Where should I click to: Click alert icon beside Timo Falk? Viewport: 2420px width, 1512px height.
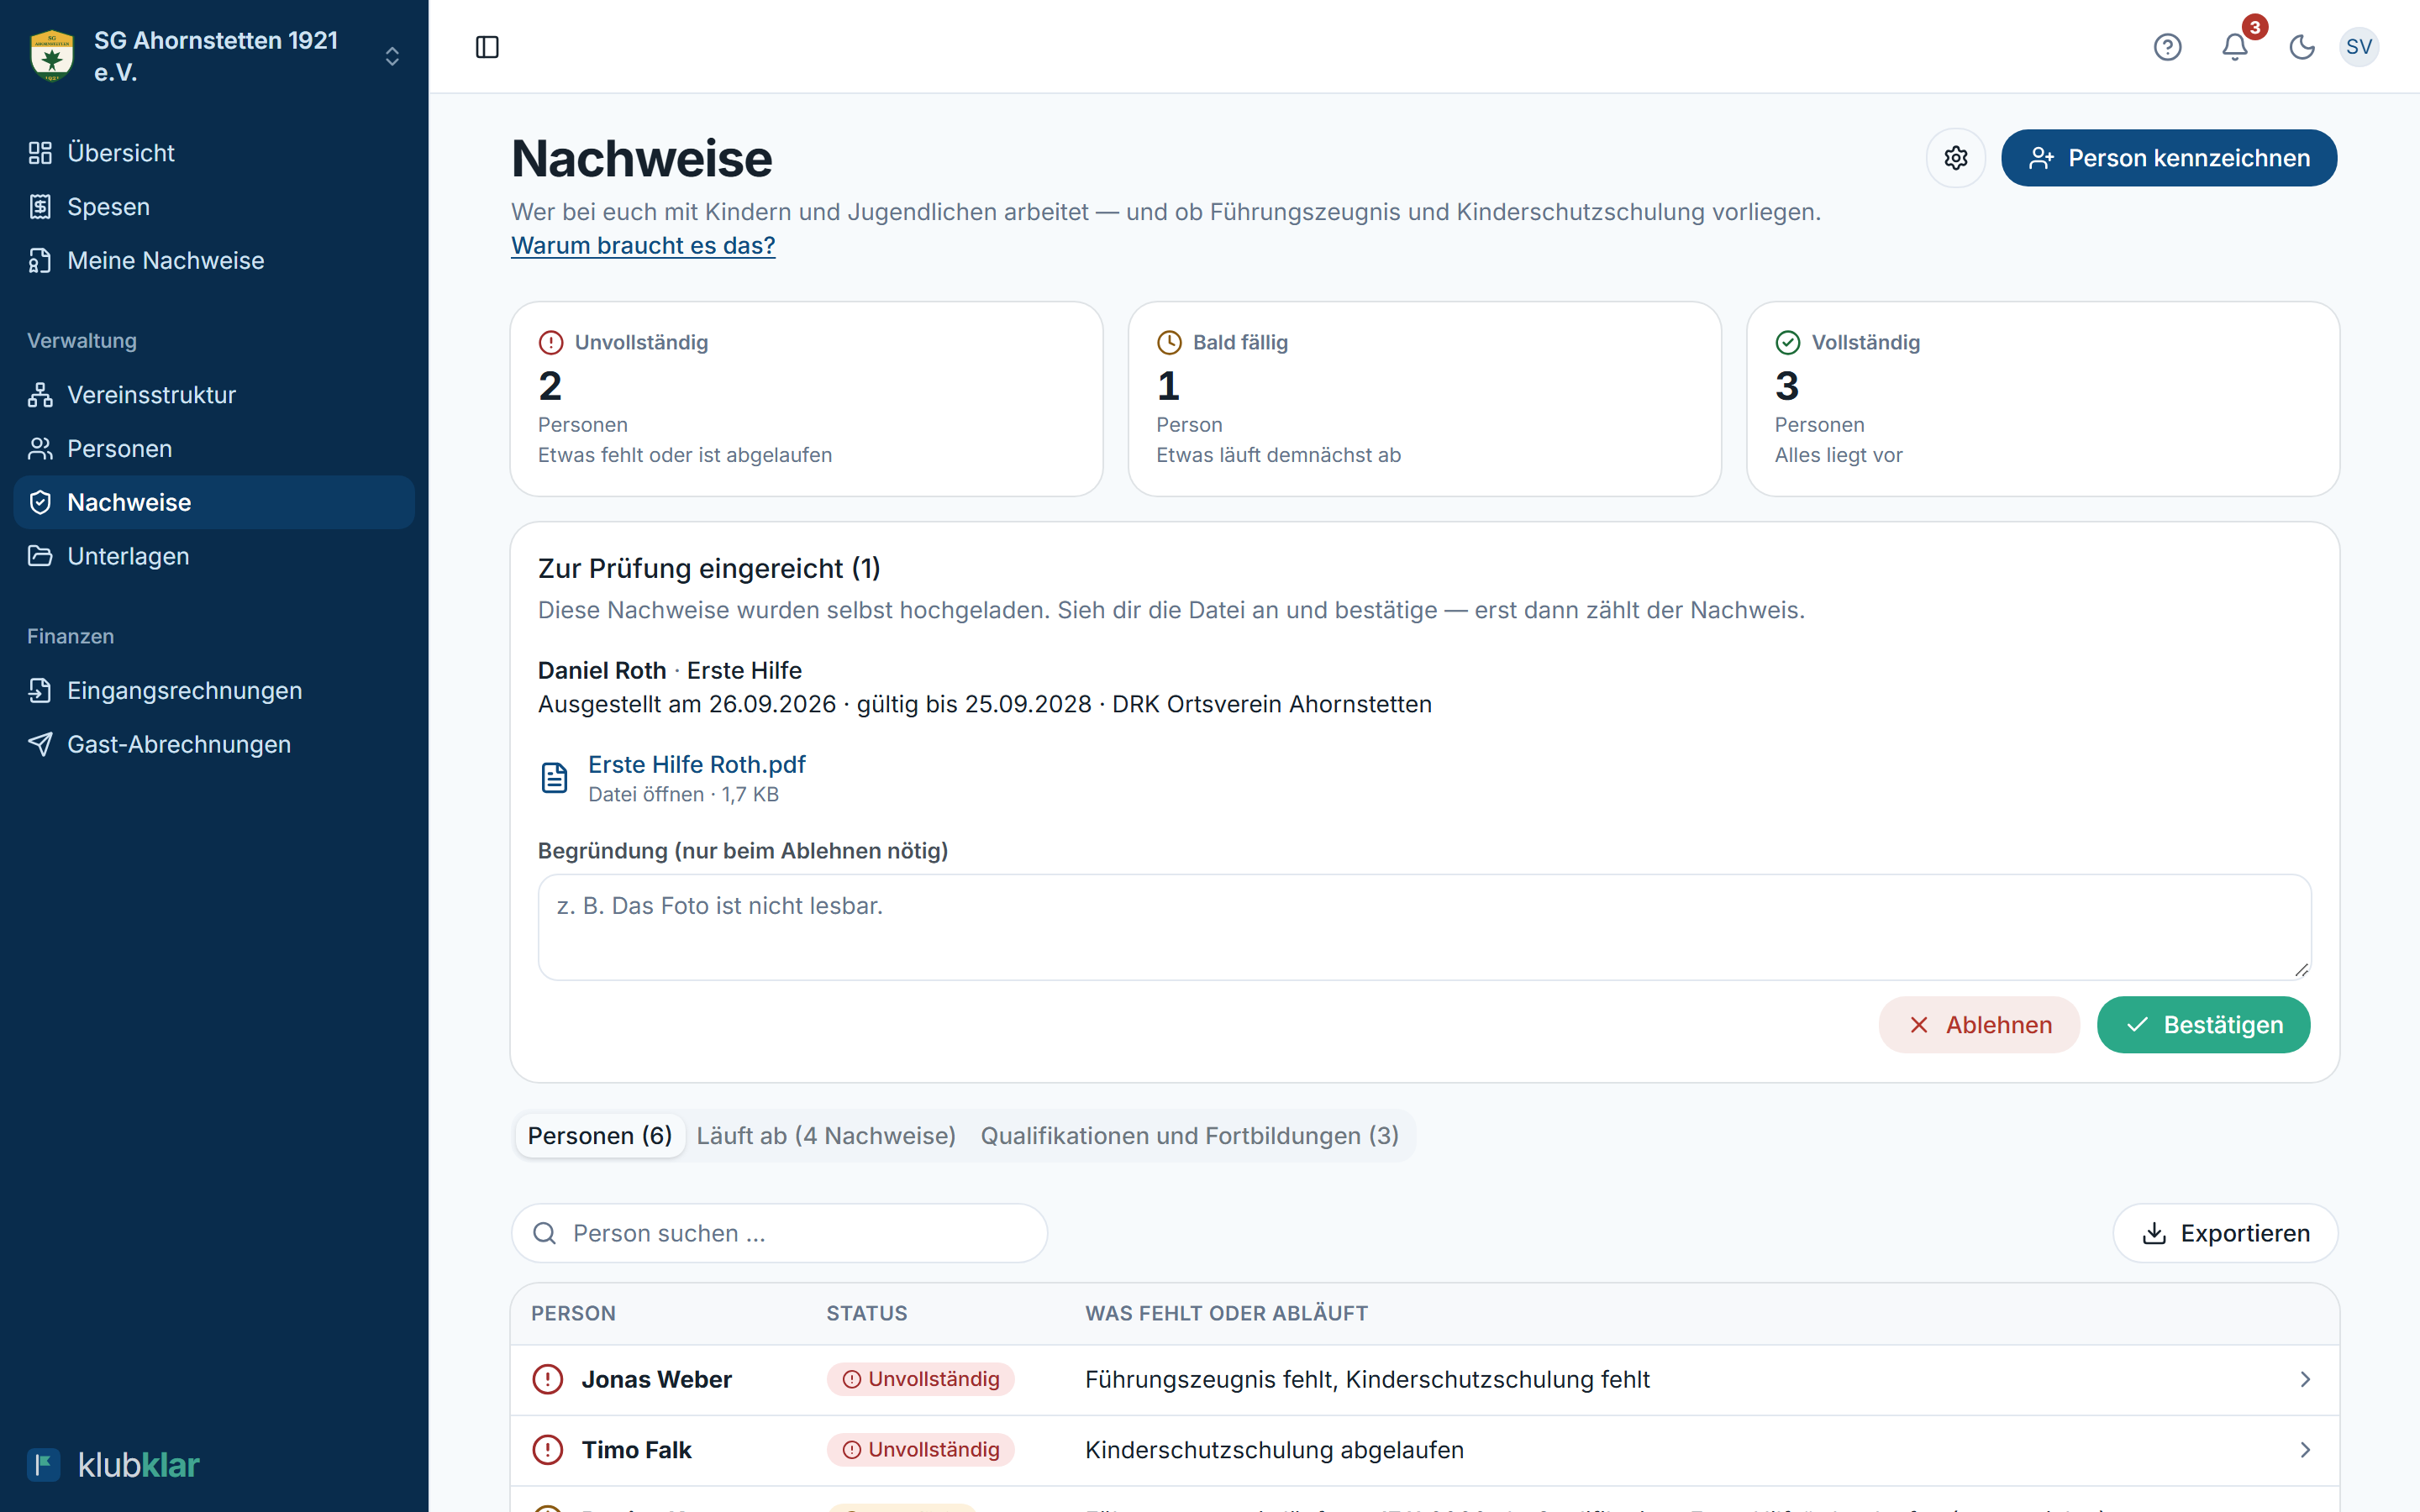pyautogui.click(x=548, y=1450)
